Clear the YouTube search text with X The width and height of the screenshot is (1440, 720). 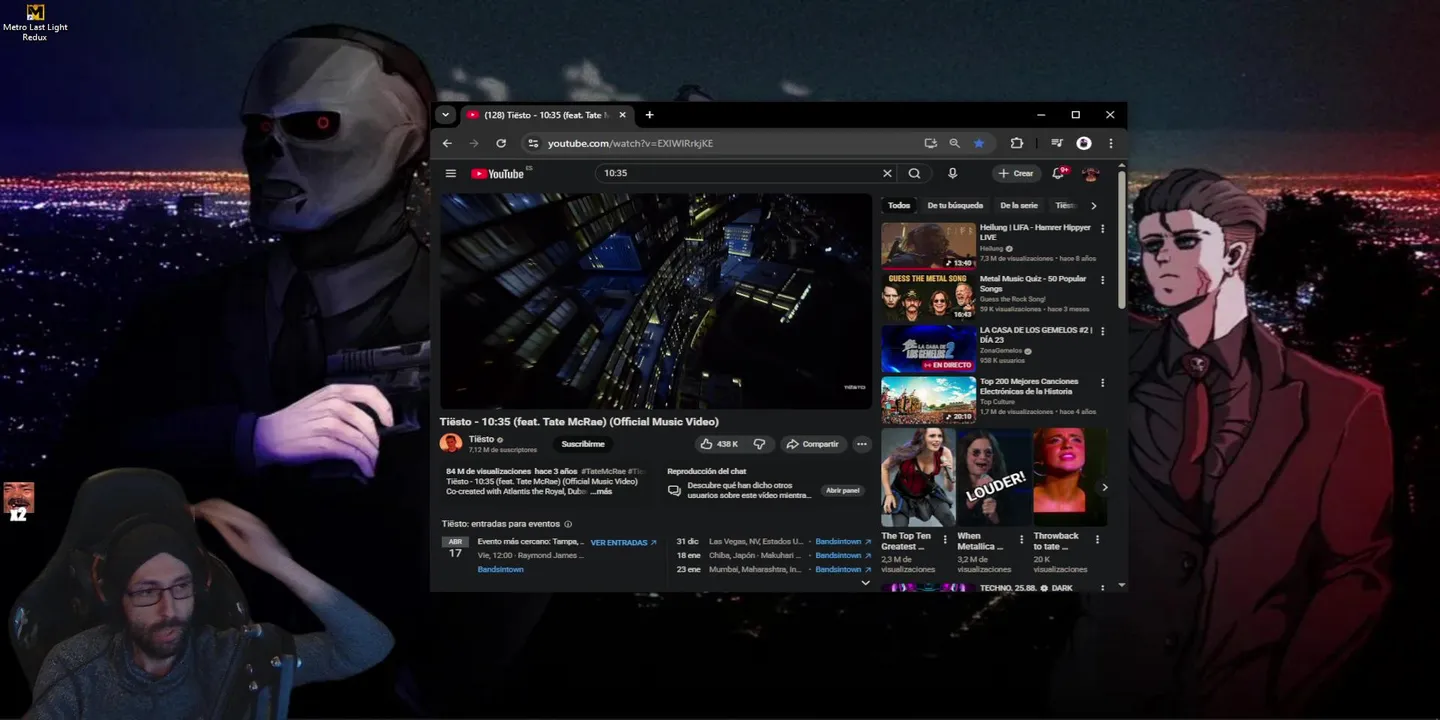887,173
